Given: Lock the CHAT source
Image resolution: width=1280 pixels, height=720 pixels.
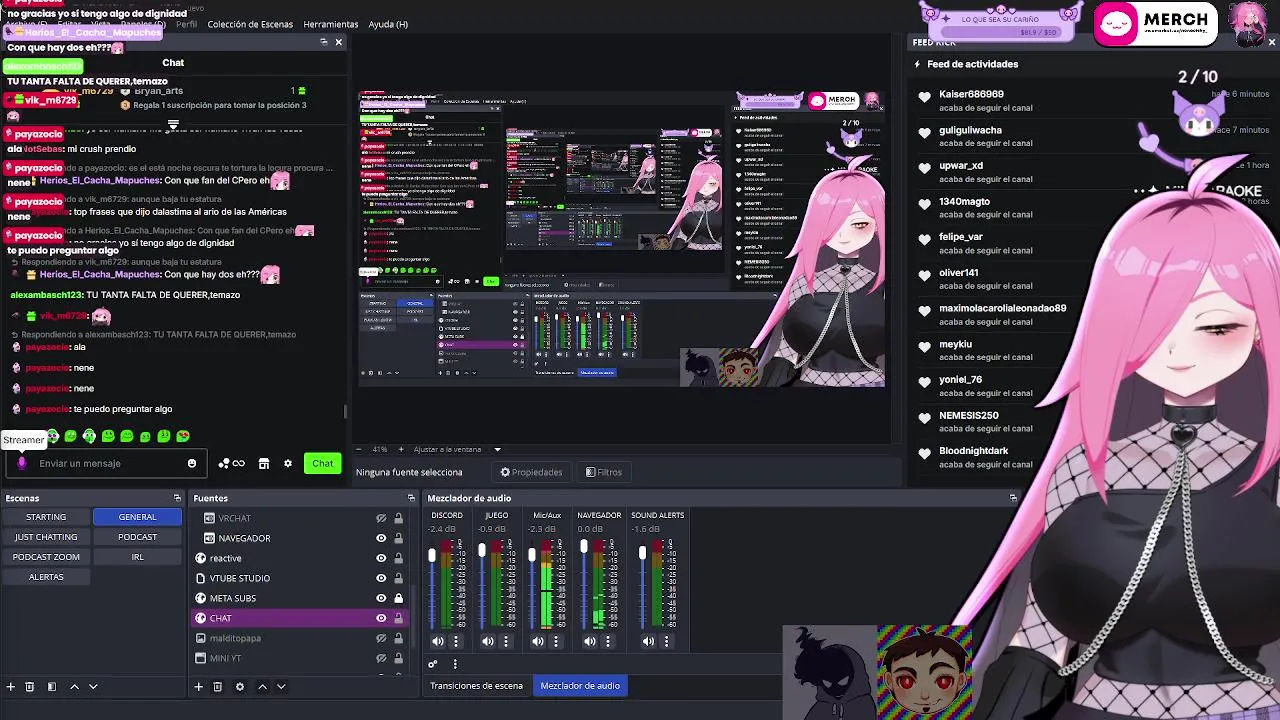Looking at the screenshot, I should coord(398,618).
